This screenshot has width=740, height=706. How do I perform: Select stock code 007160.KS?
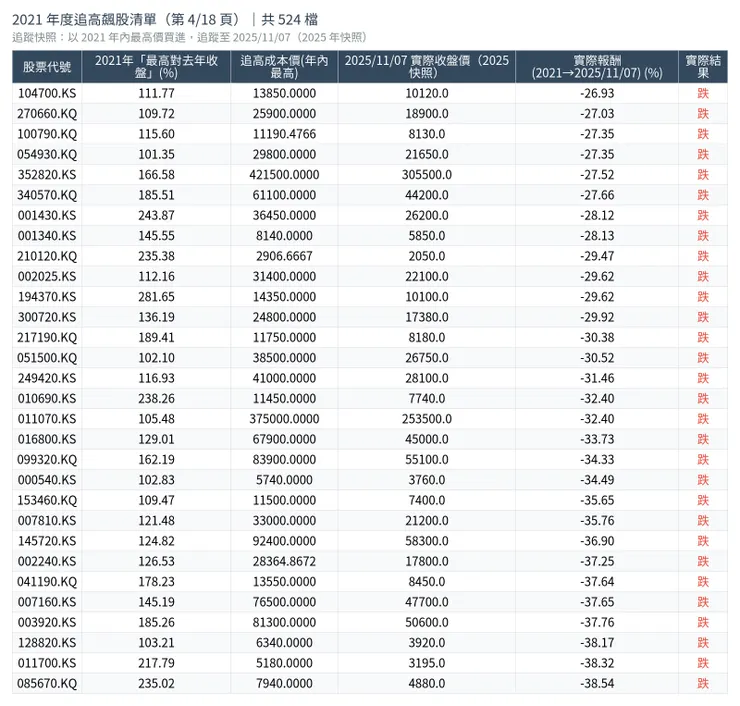tap(47, 602)
